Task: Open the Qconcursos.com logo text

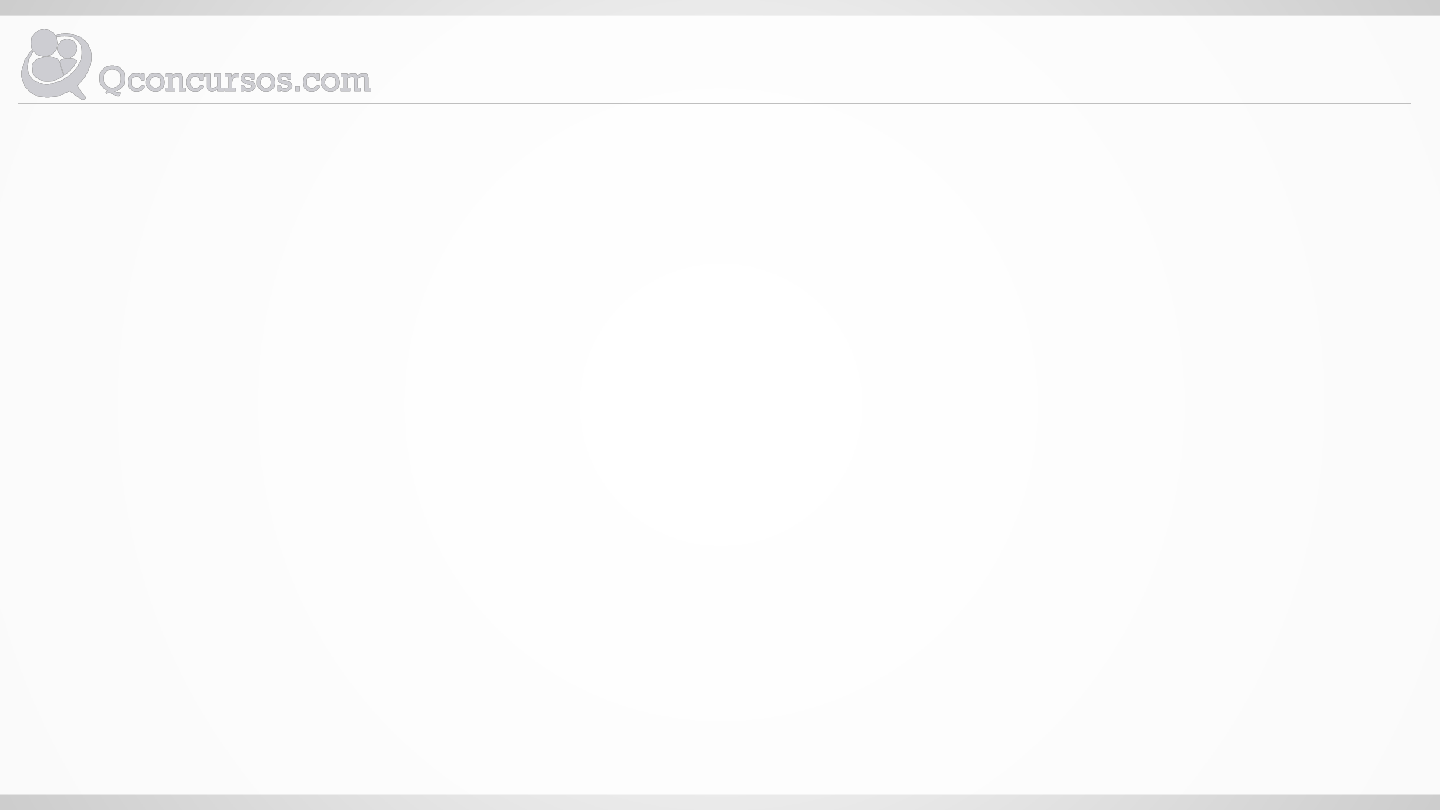Action: (235, 80)
